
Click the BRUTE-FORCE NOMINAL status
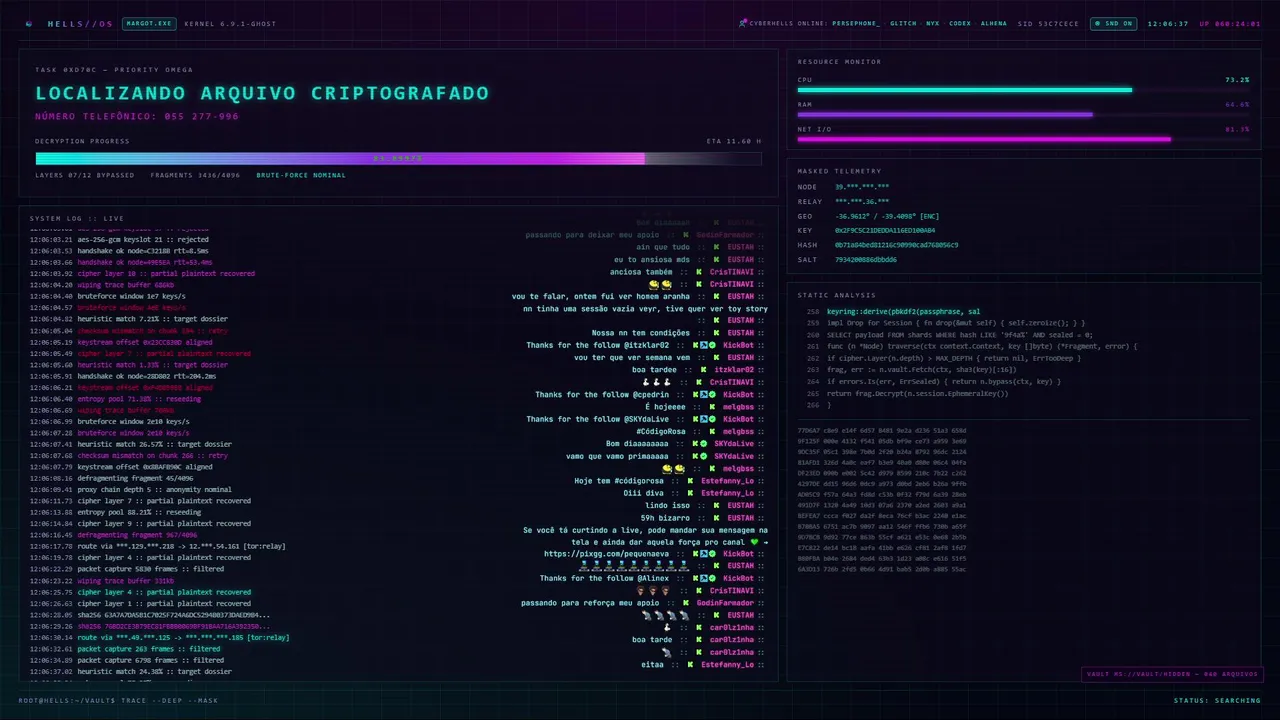[301, 175]
